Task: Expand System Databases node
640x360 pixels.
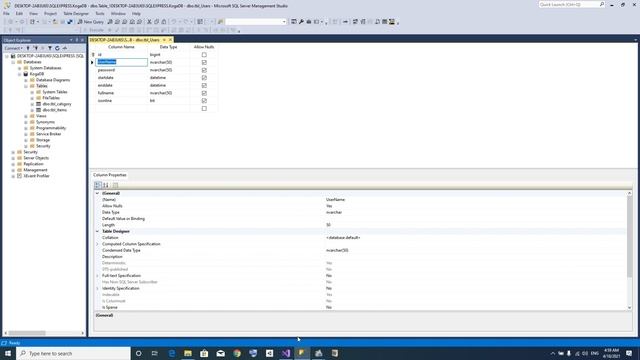Action: [x=19, y=68]
